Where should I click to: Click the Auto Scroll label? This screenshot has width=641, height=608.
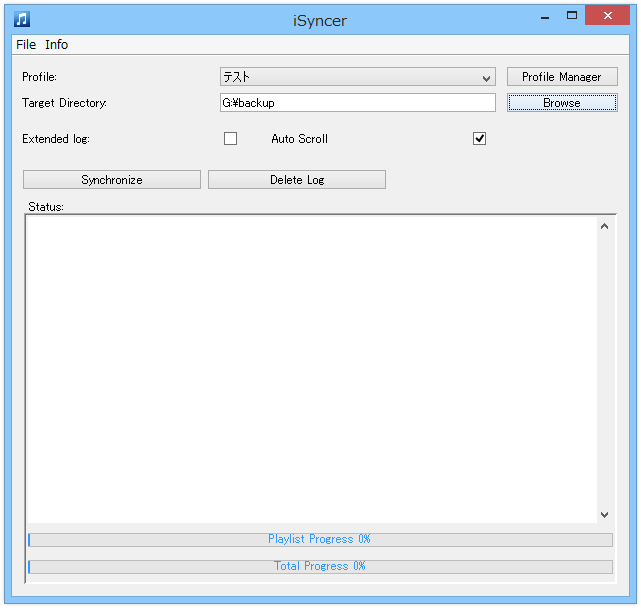[x=300, y=139]
